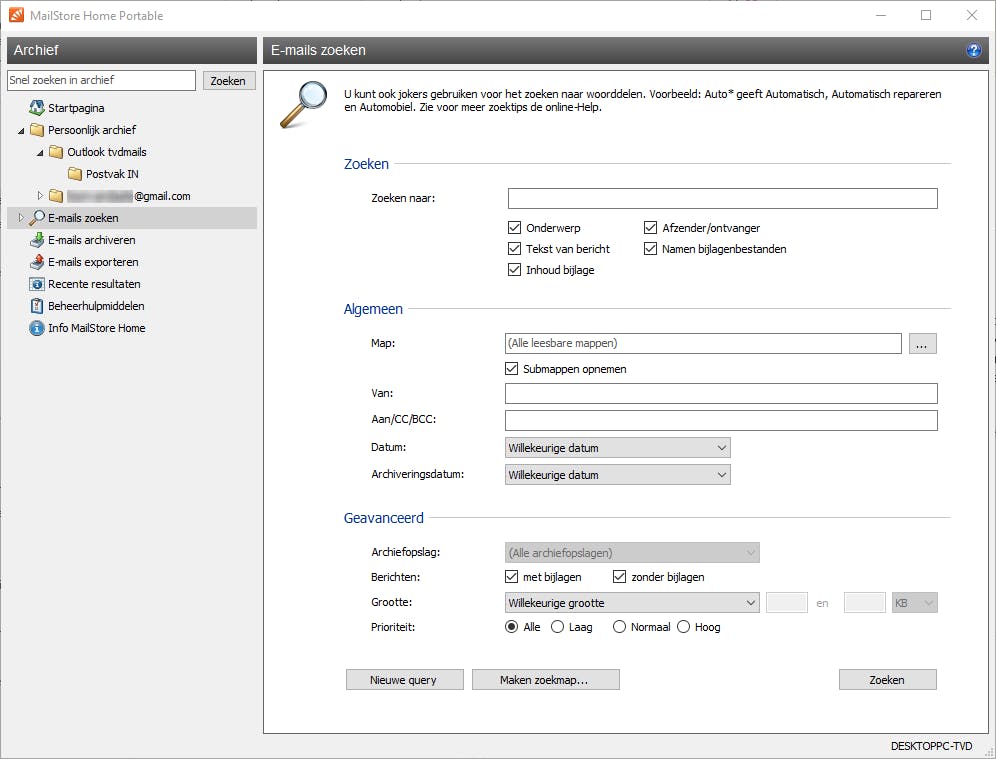Expand the Grootte dropdown list
996x759 pixels.
click(631, 603)
